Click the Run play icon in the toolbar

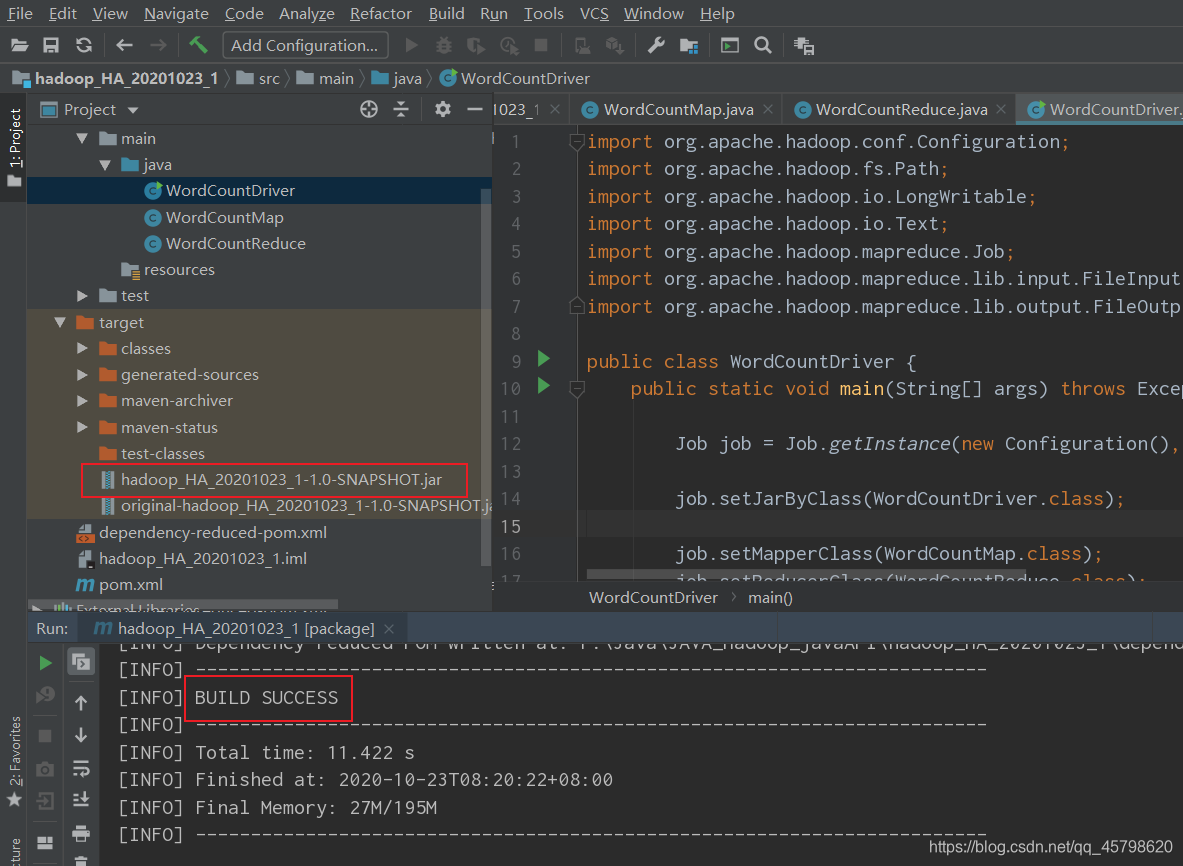(x=411, y=46)
